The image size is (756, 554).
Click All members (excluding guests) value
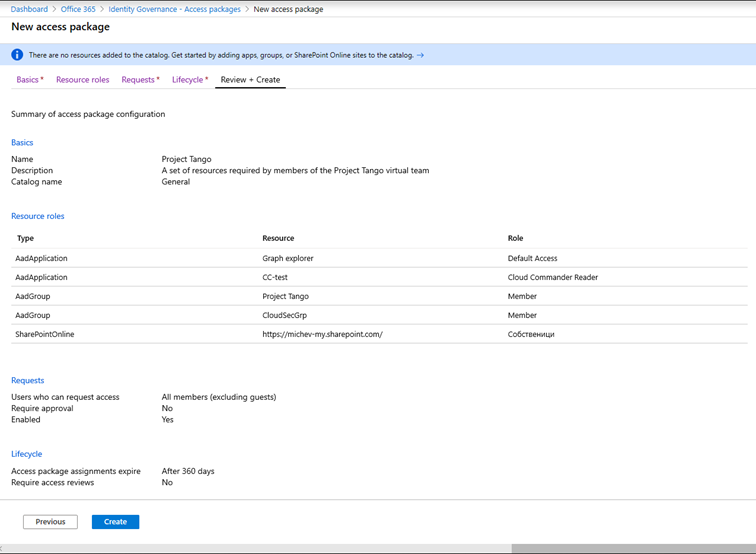[x=219, y=397]
